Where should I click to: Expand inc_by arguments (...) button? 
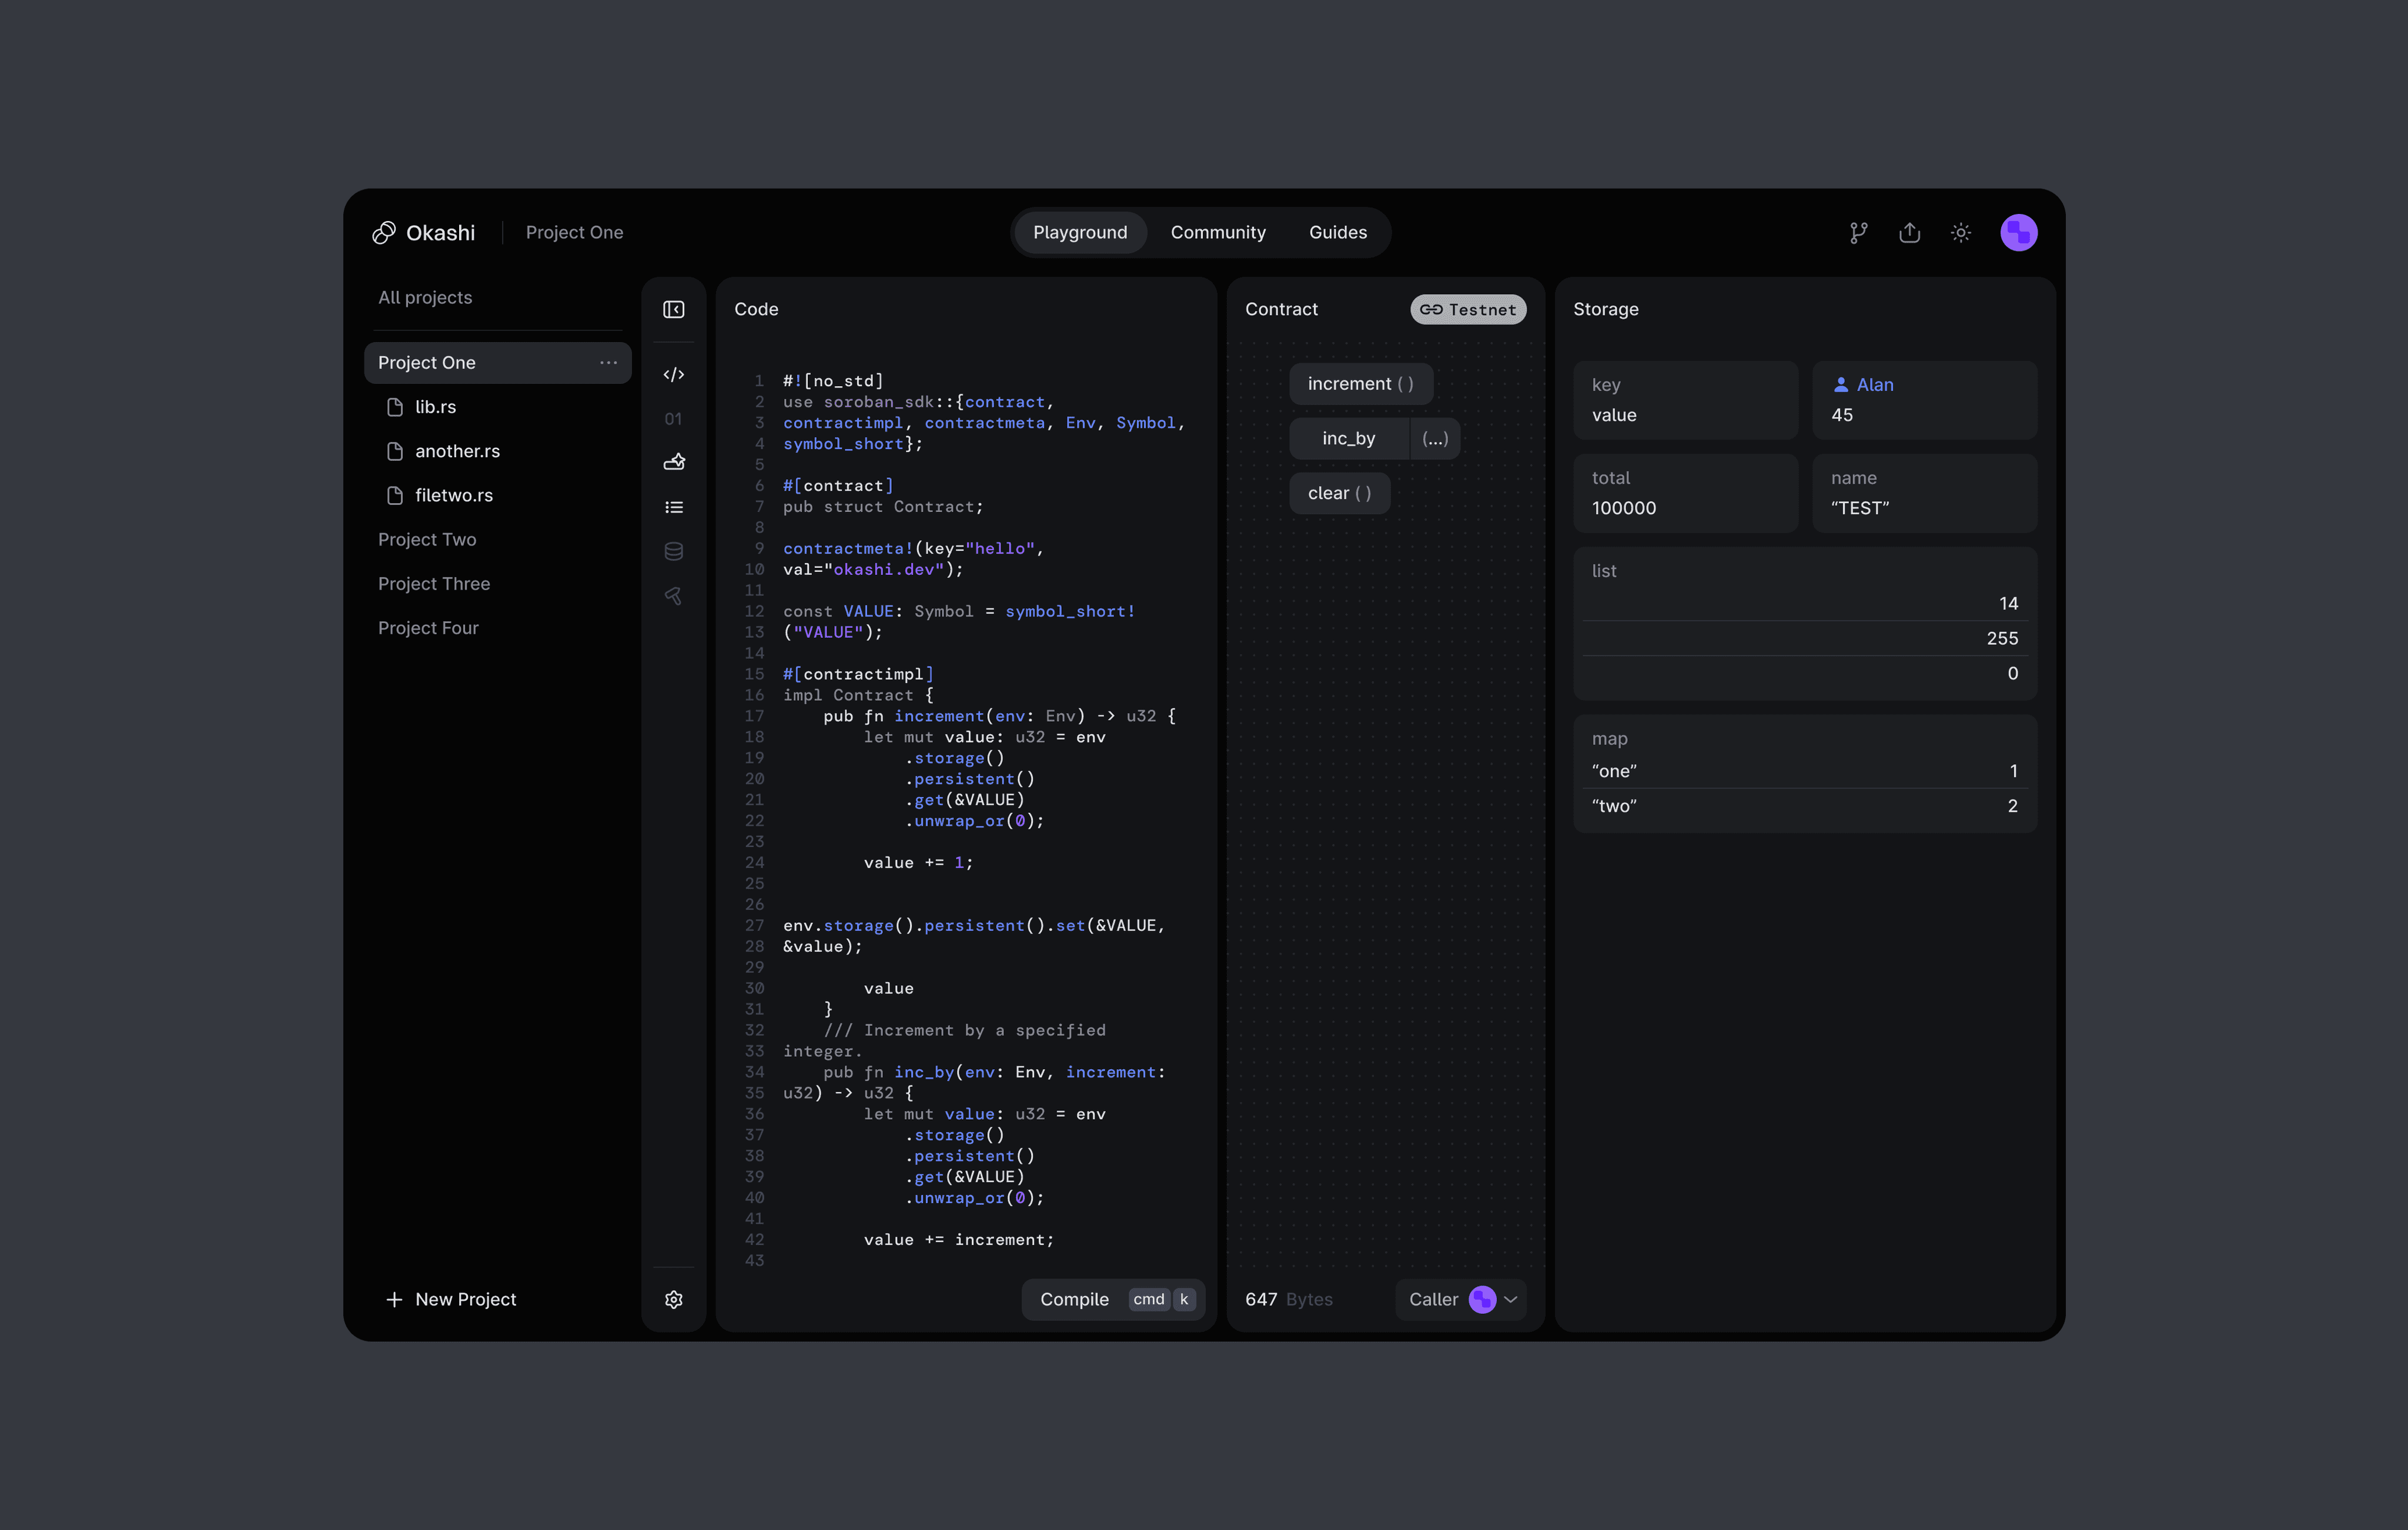[x=1434, y=439]
